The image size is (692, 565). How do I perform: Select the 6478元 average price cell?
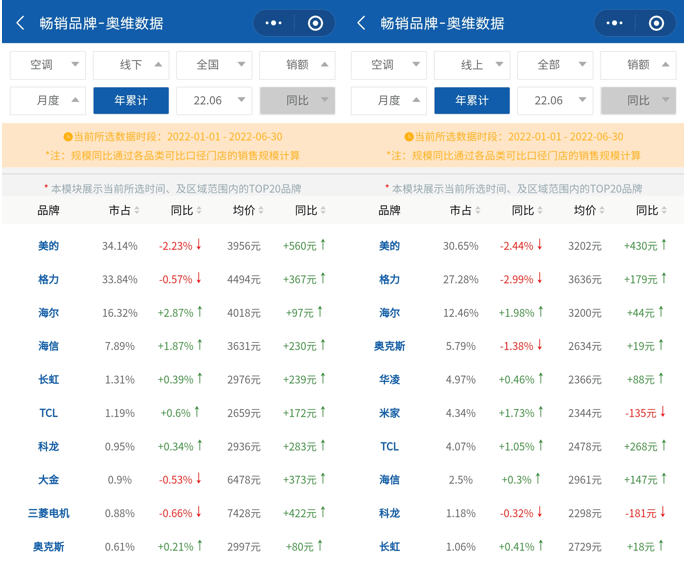tap(244, 480)
